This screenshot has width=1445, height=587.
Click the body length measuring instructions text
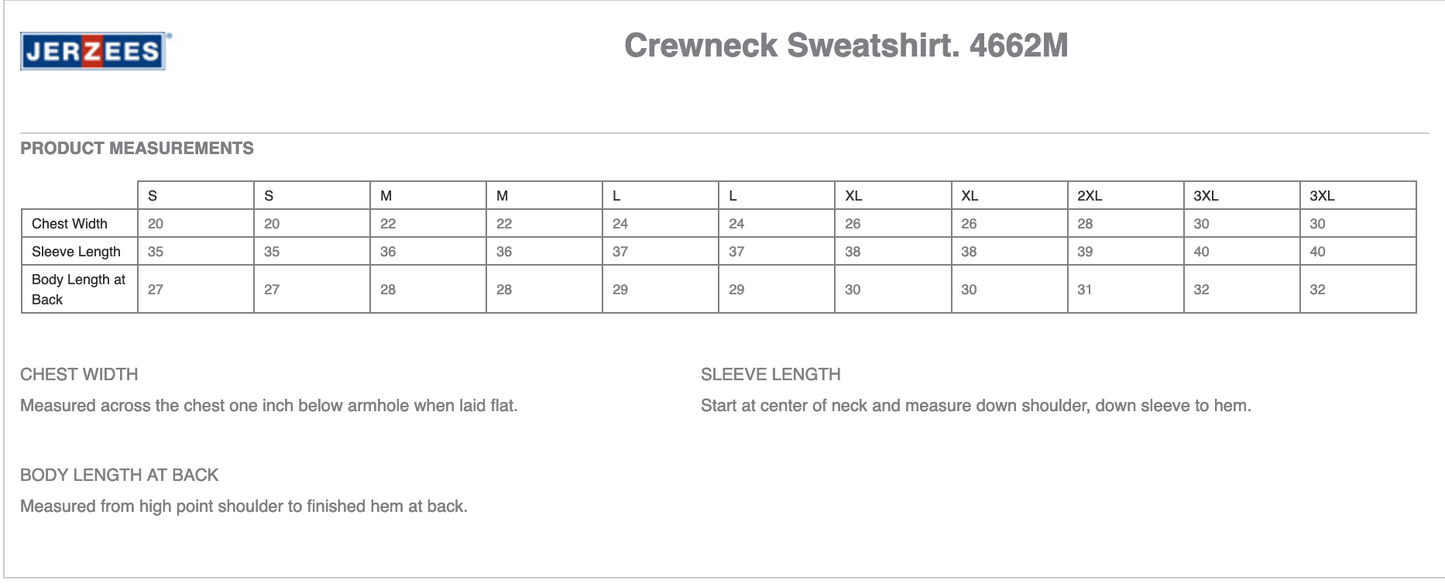pos(244,506)
